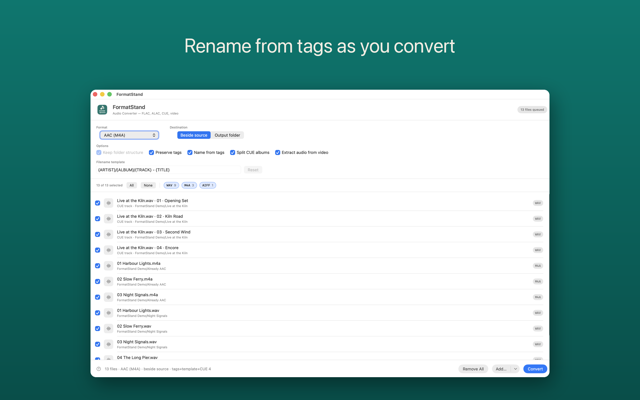
Task: Uncheck 02 Slow Ferry.wav file
Action: (98, 329)
